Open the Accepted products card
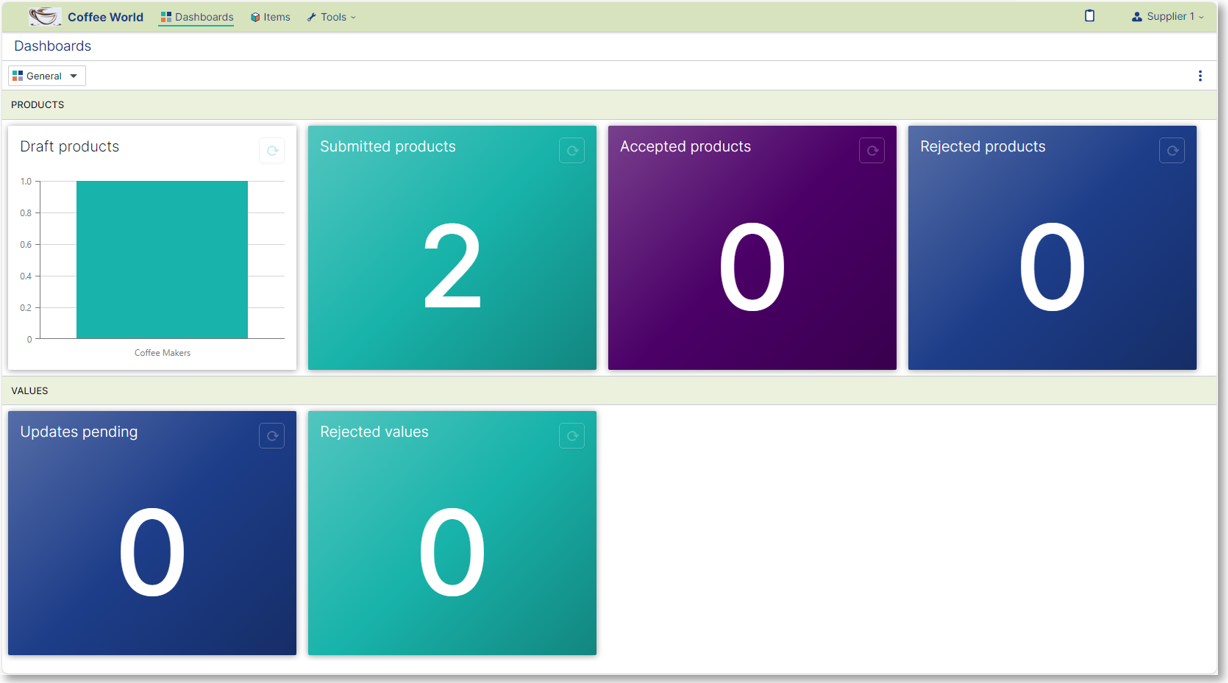 [752, 248]
